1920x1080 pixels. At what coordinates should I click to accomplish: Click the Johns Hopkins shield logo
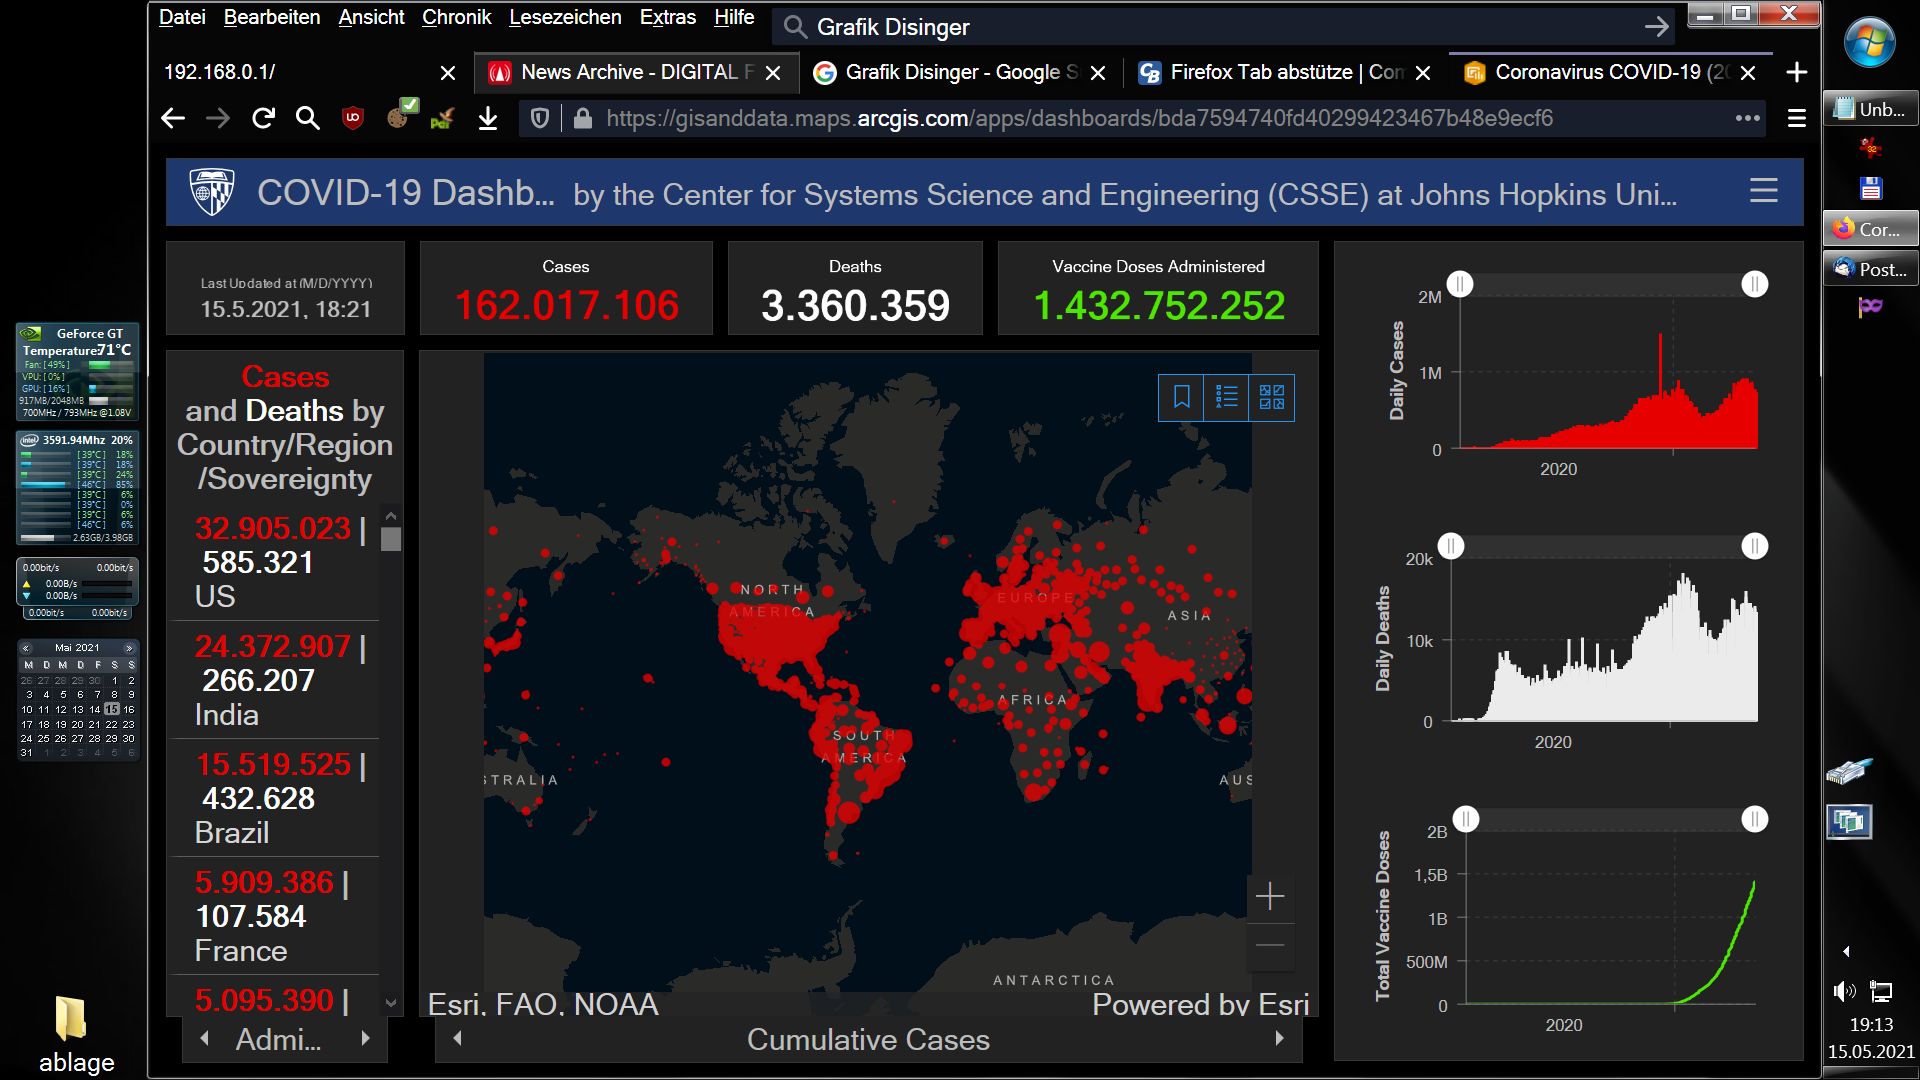tap(212, 192)
